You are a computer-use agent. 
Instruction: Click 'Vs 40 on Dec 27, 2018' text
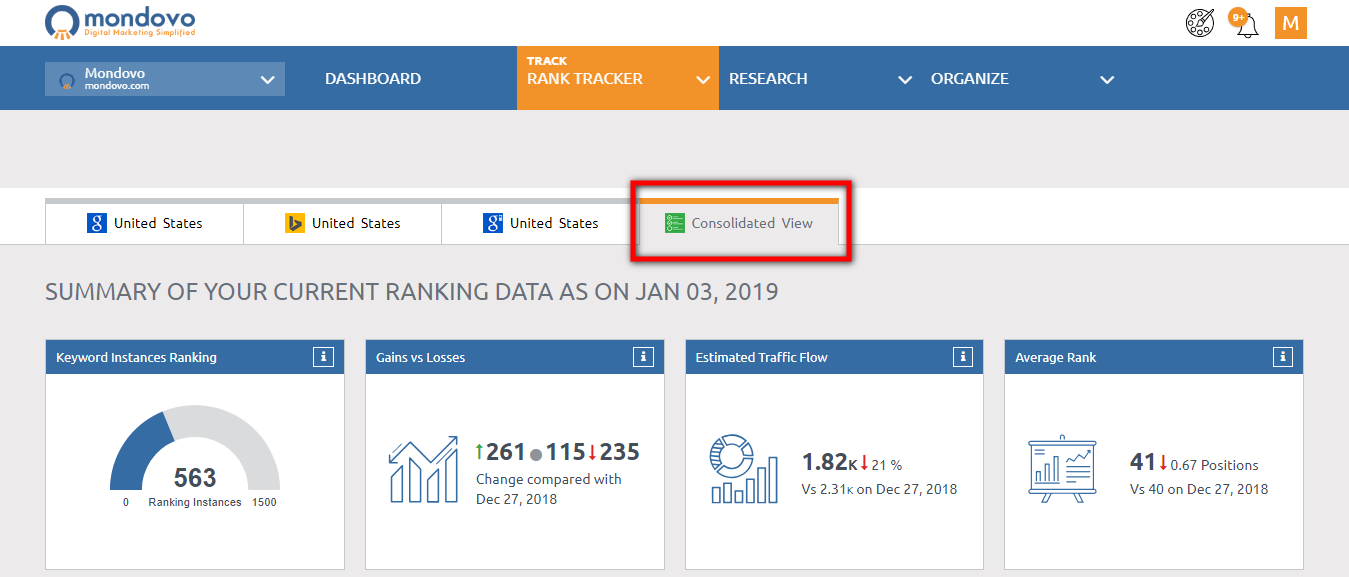(x=1199, y=489)
